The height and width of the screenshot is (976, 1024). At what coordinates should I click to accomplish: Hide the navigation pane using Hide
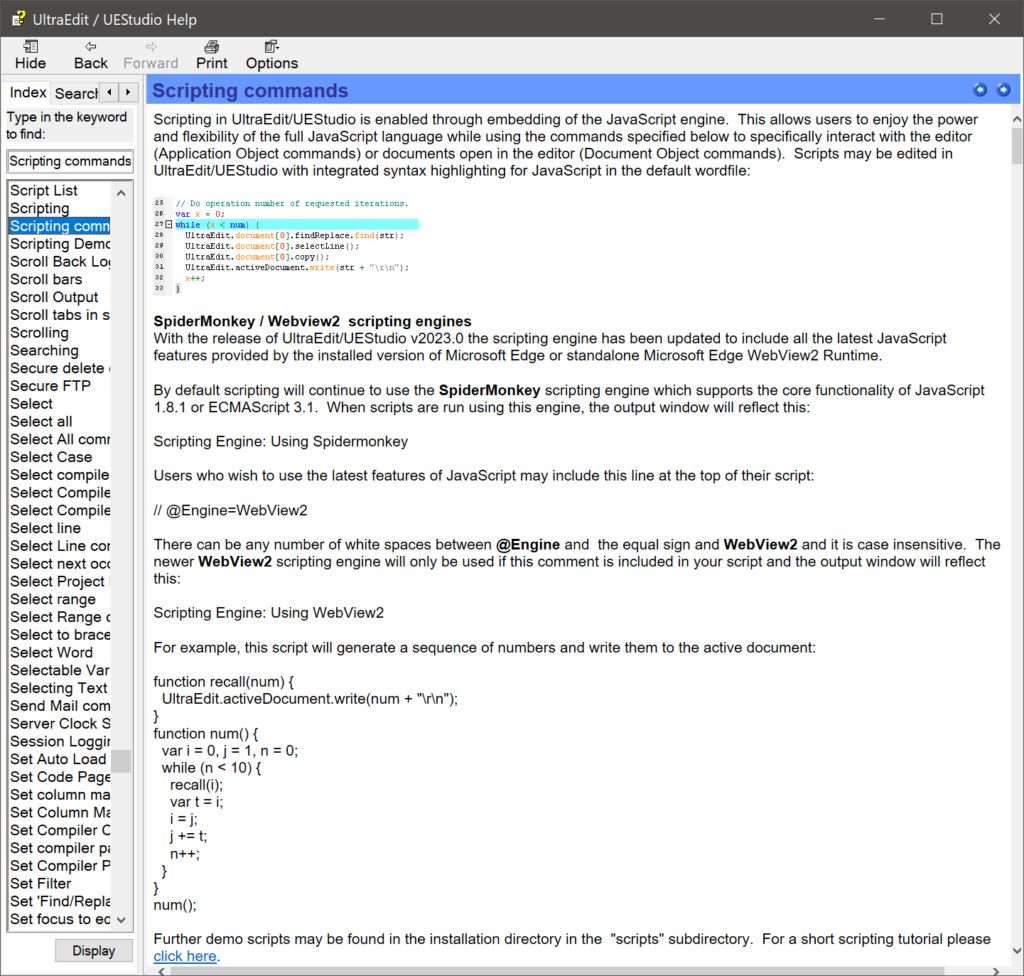tap(30, 55)
